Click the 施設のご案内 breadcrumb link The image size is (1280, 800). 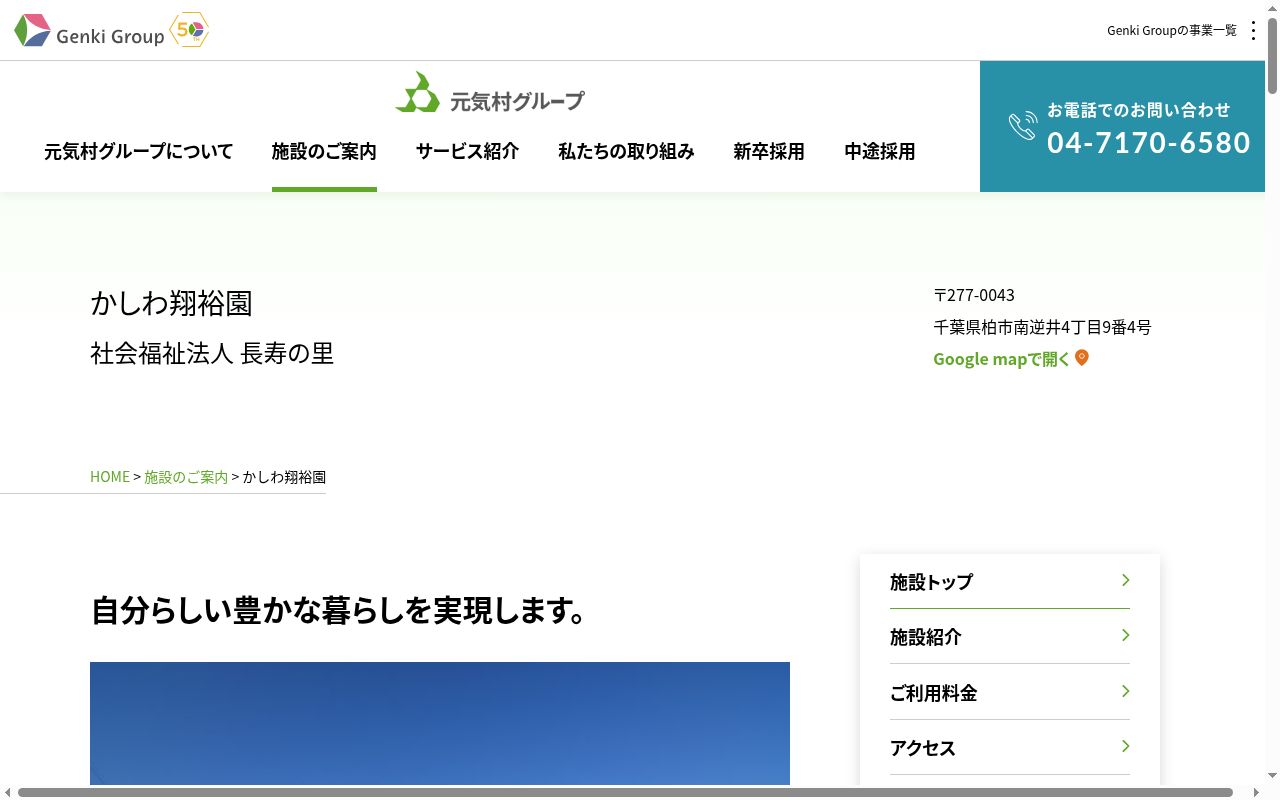coord(186,477)
